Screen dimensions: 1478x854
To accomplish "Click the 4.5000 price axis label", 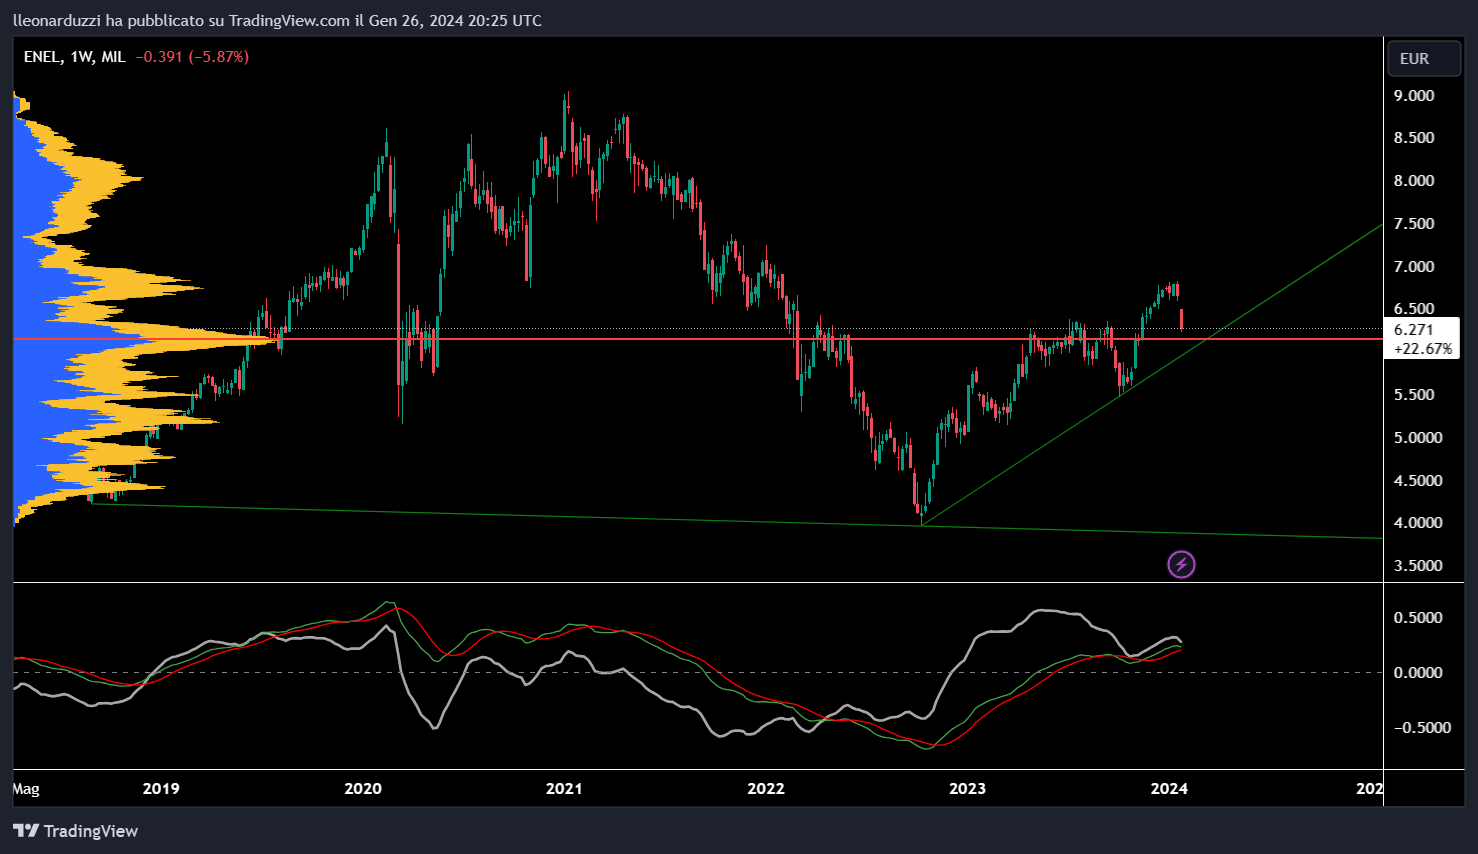I will click(x=1418, y=481).
